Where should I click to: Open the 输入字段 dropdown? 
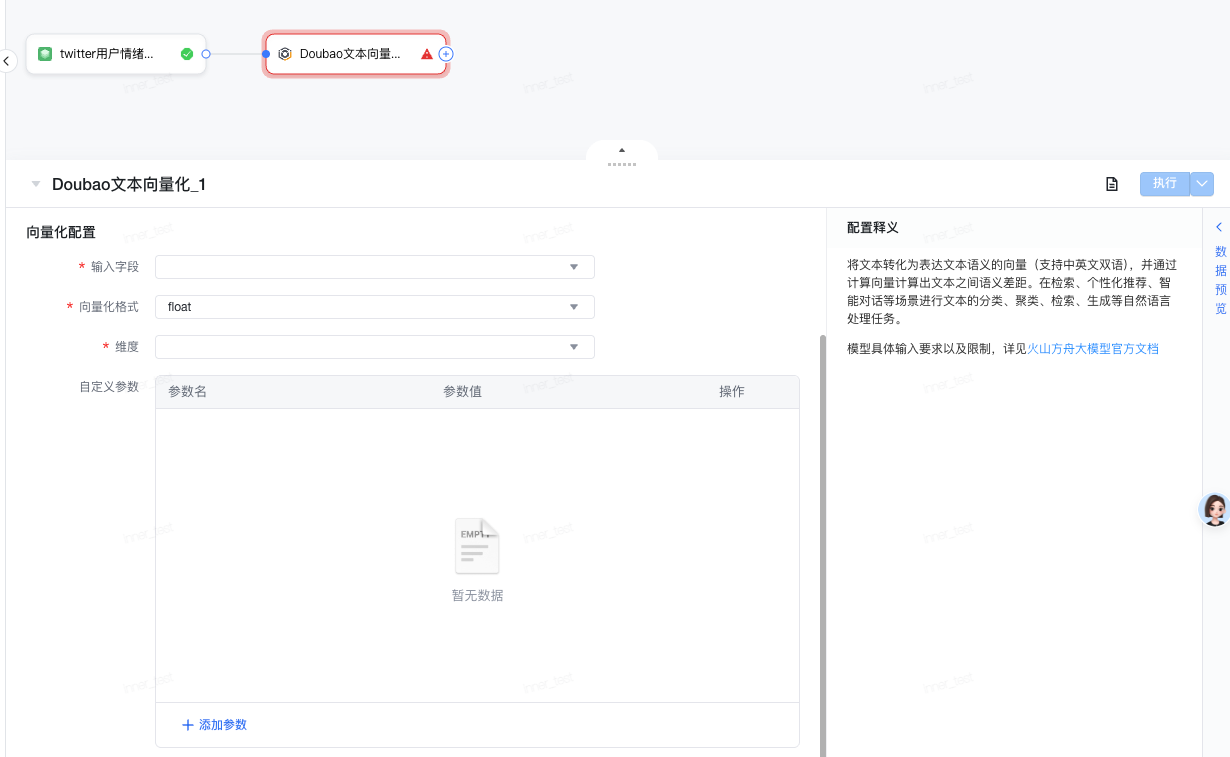[375, 267]
